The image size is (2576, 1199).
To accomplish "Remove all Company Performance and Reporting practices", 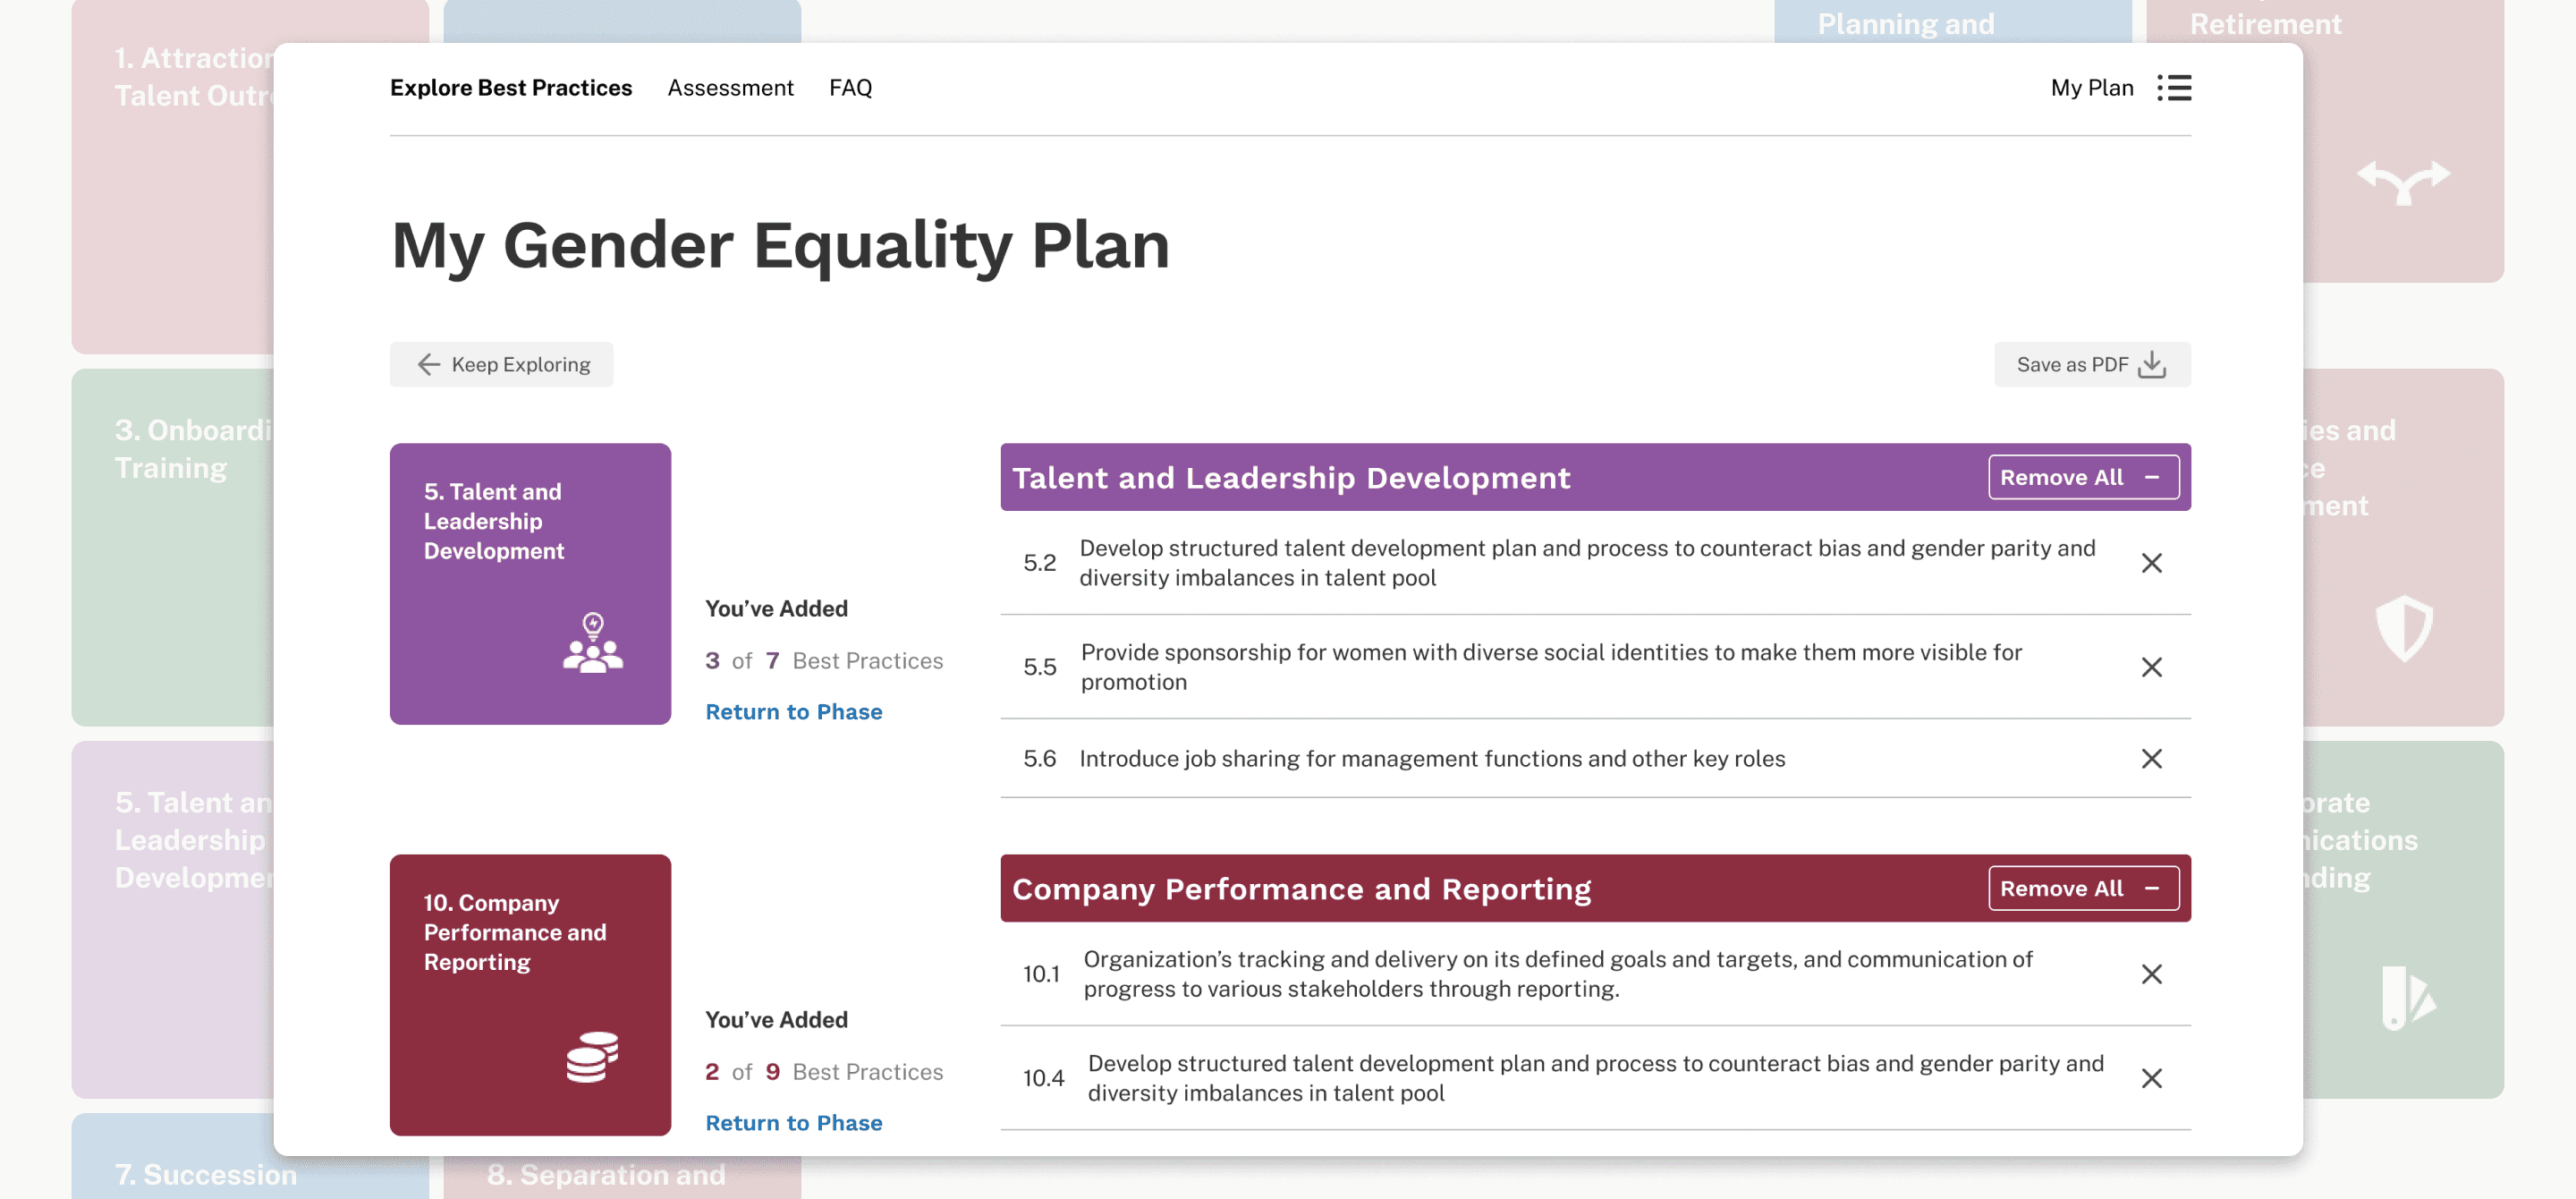I will (x=2082, y=889).
